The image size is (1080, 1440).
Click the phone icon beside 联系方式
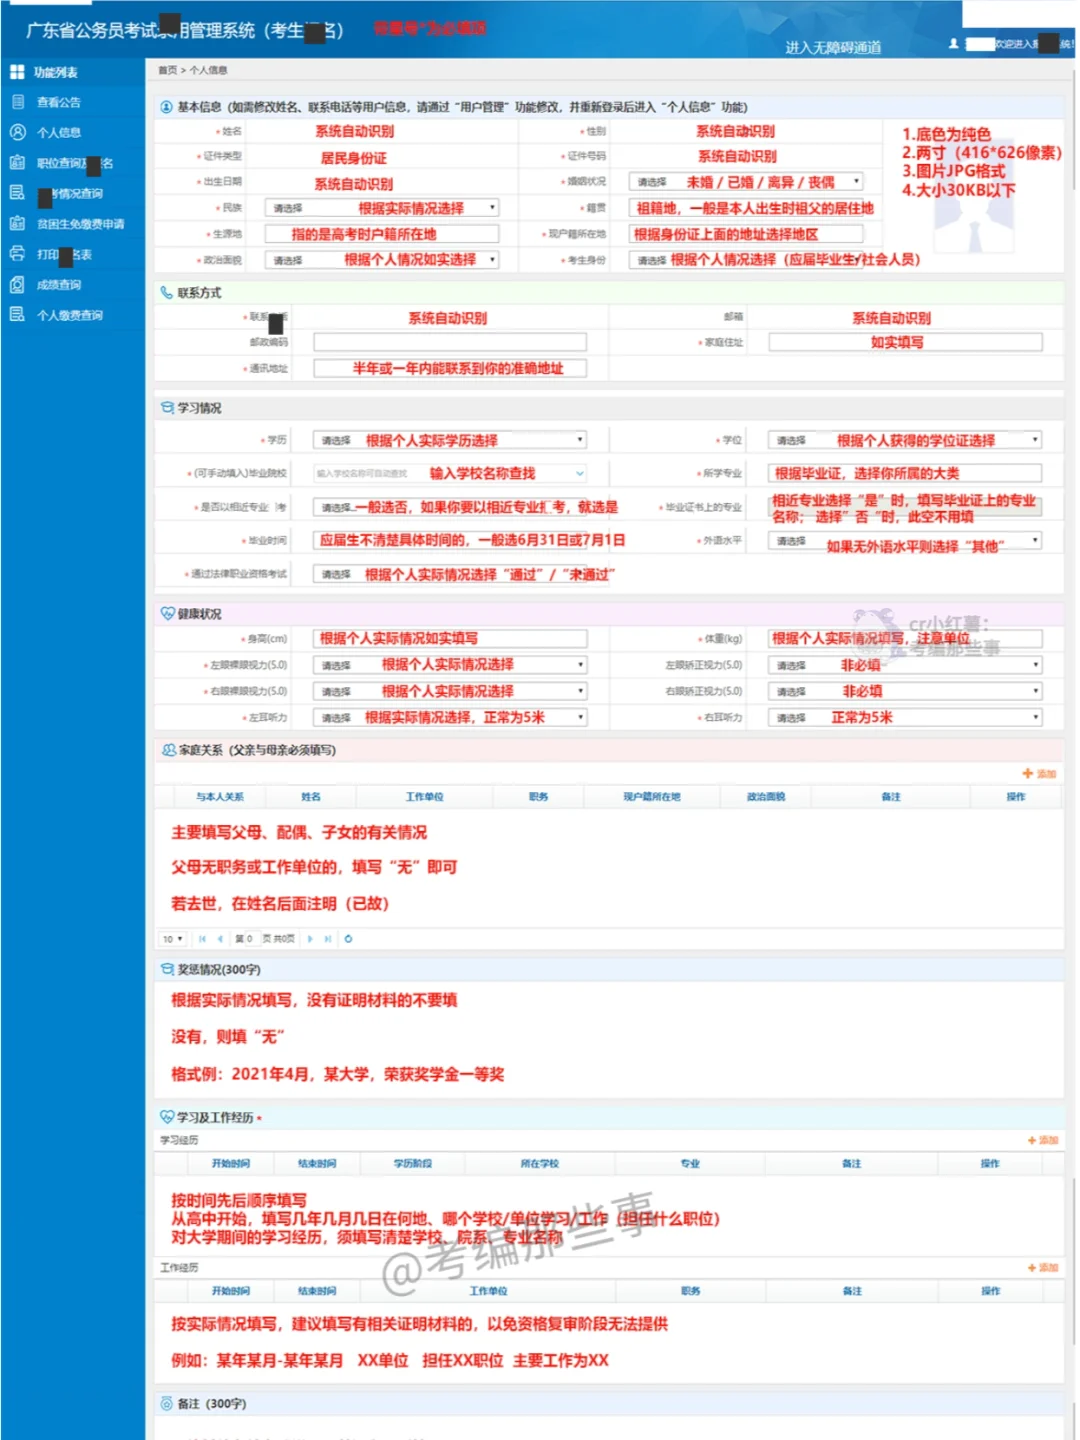coord(166,292)
